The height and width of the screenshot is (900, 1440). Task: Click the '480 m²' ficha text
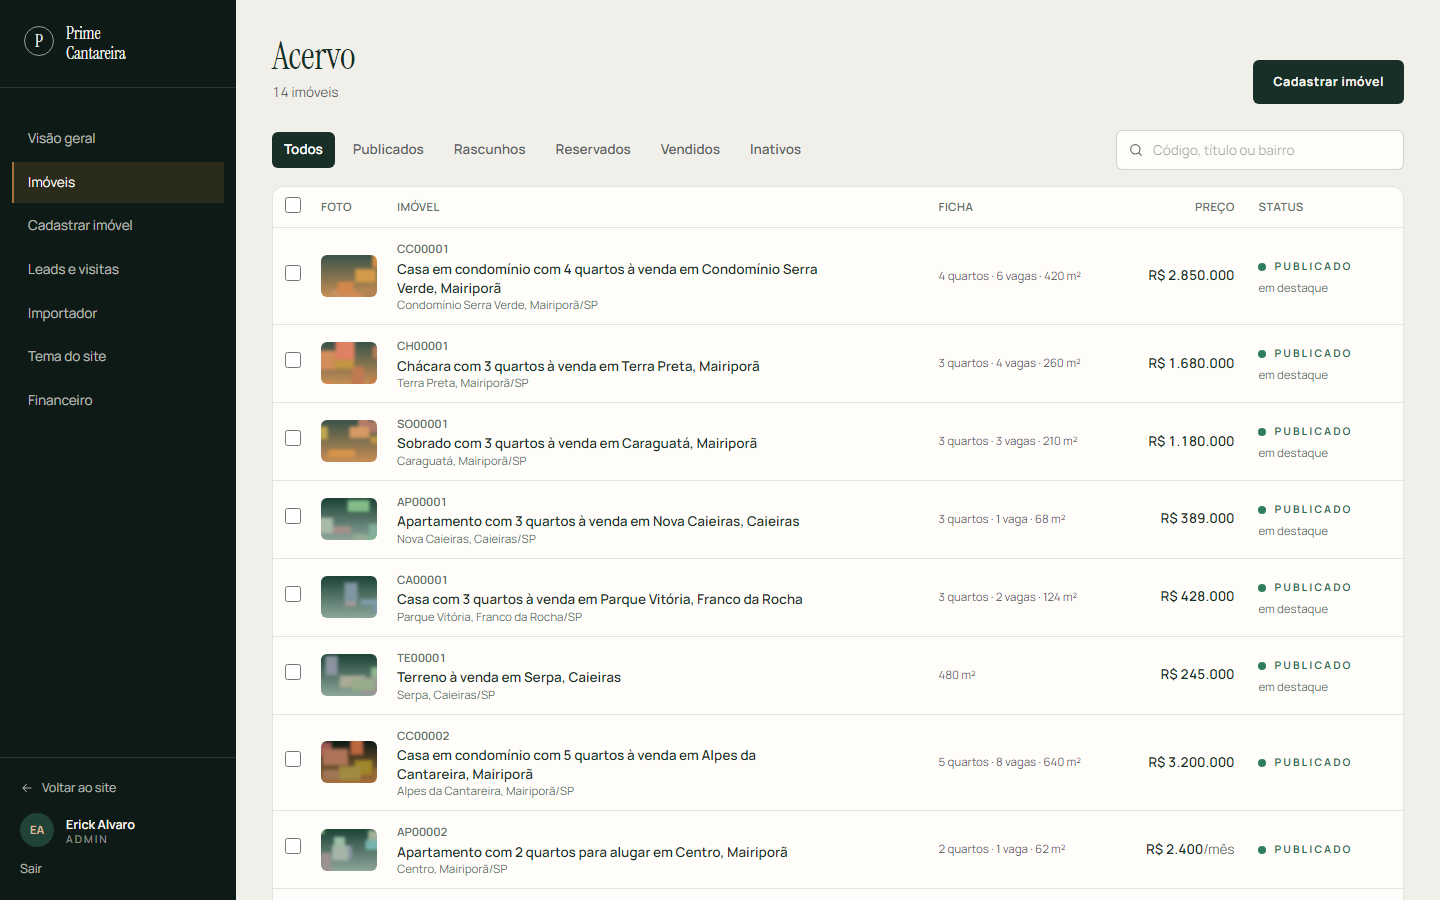click(957, 675)
